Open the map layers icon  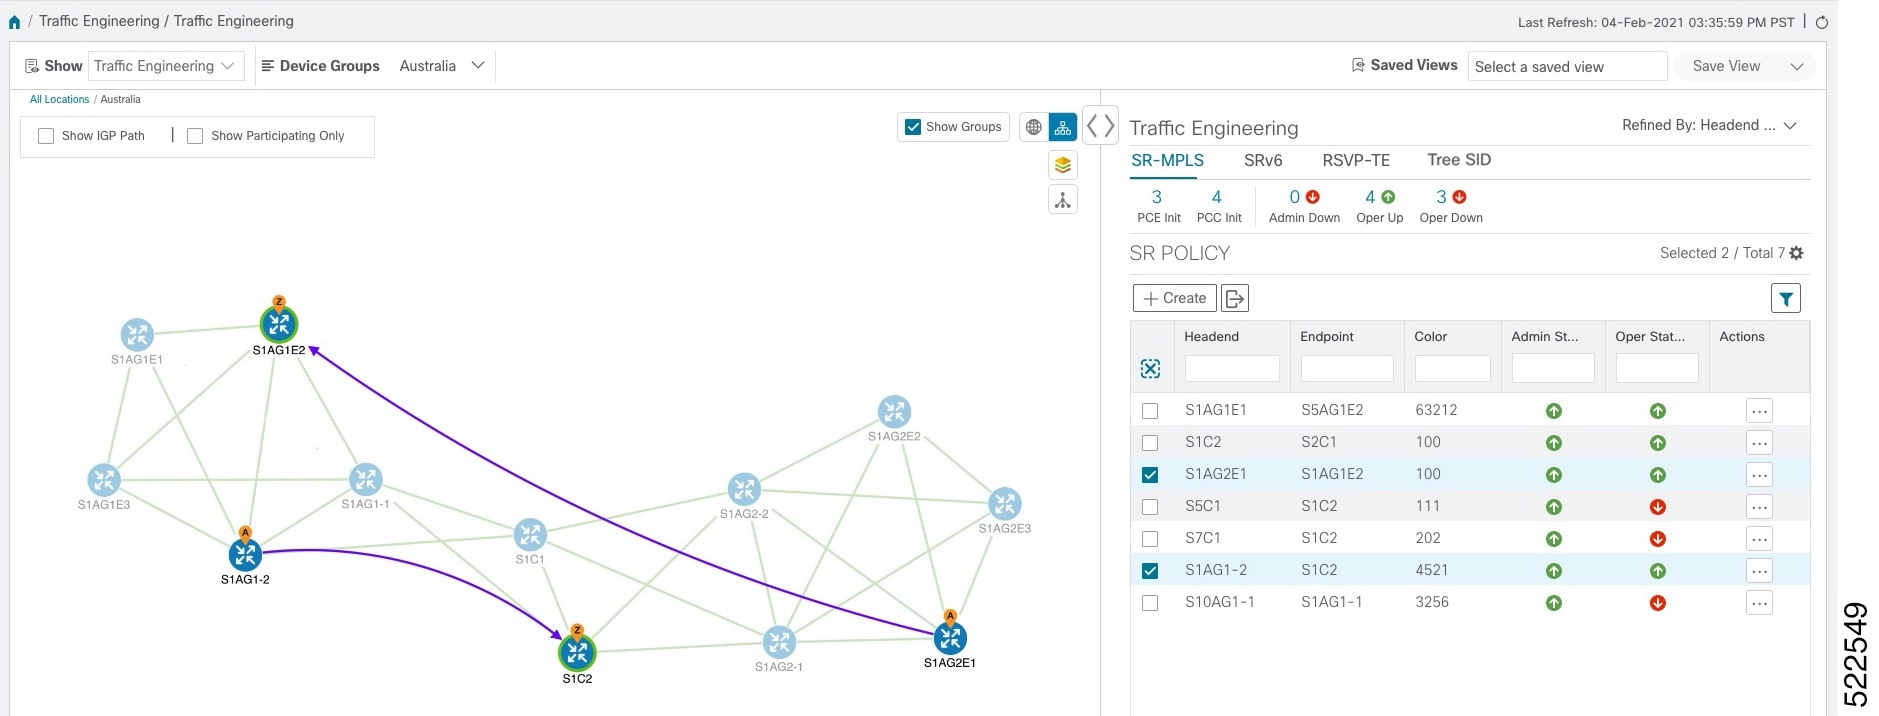coord(1063,165)
